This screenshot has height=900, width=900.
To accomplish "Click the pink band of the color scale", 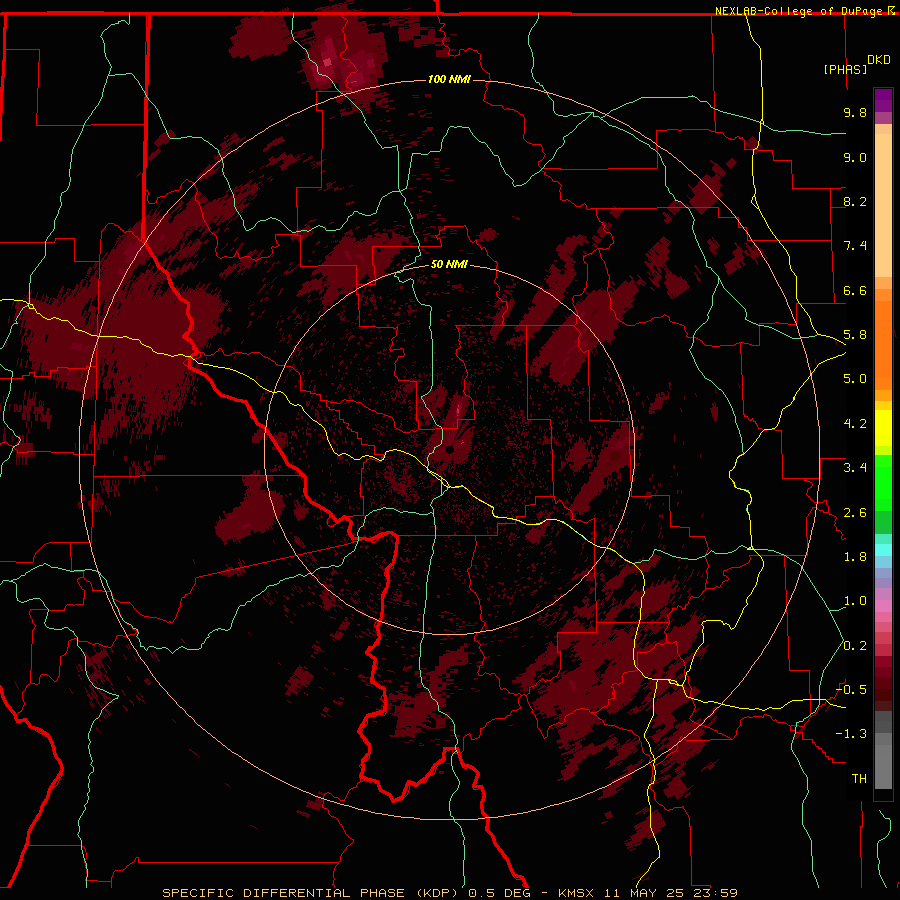I will (883, 607).
